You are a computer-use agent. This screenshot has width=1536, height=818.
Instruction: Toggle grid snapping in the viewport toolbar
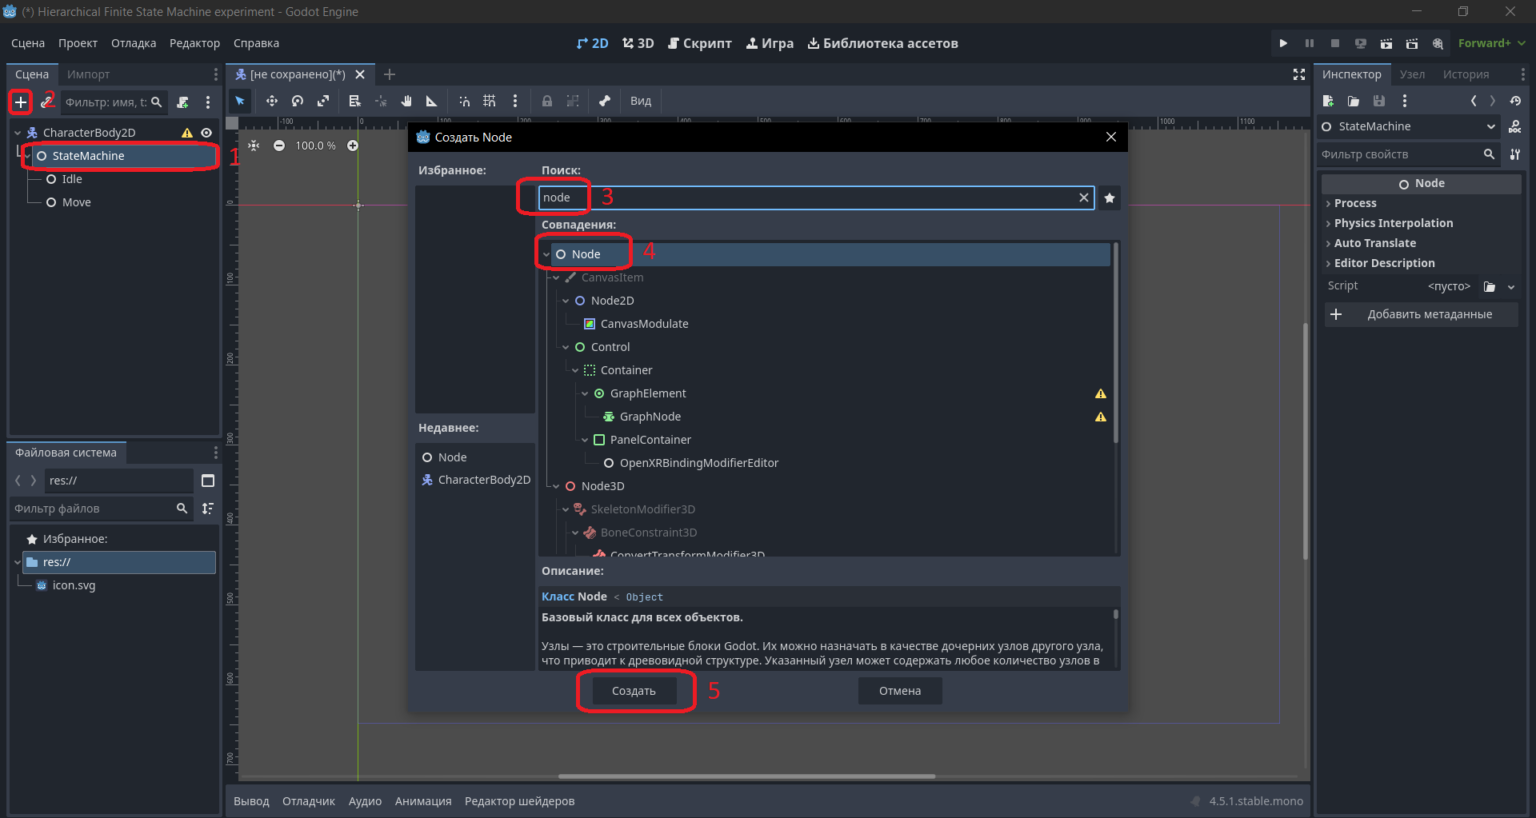489,101
